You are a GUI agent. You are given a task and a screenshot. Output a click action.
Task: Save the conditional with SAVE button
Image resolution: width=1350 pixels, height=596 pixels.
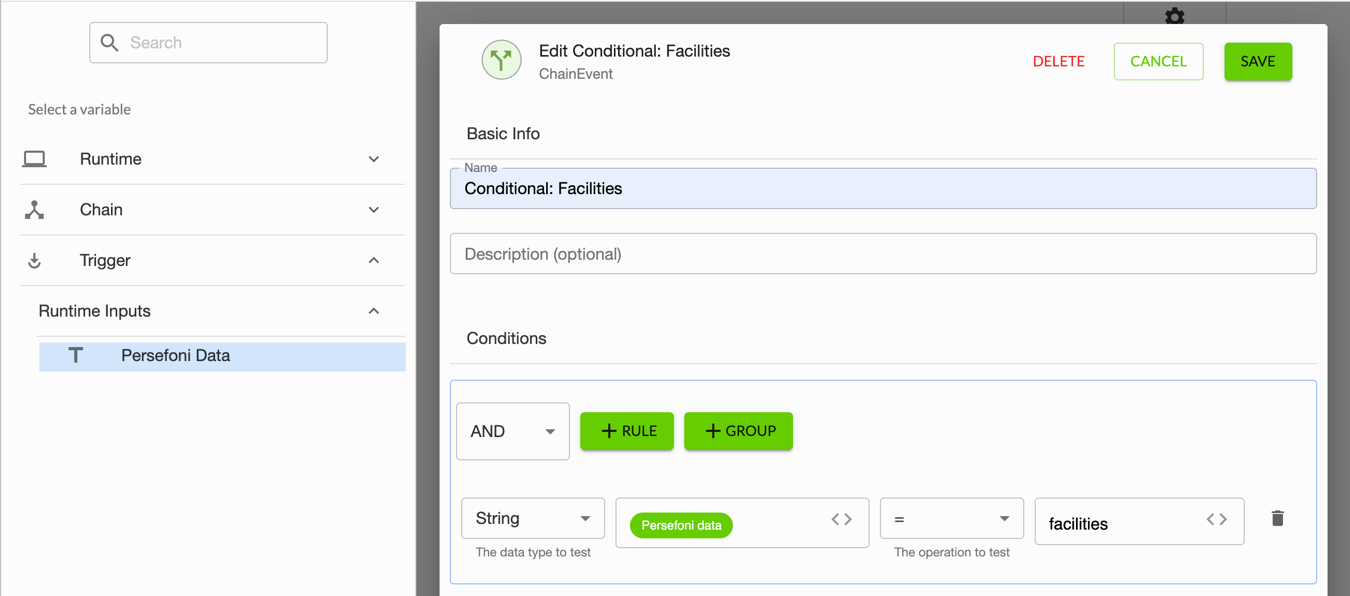(1258, 61)
